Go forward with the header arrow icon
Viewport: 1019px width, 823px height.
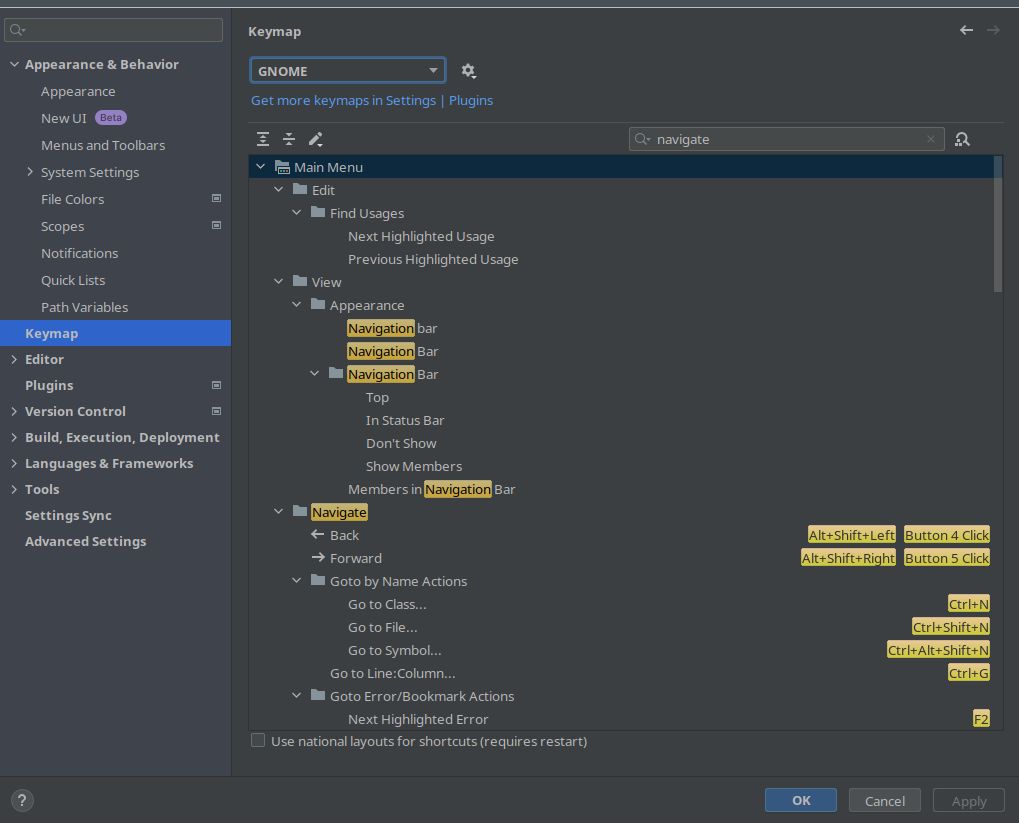[x=993, y=30]
